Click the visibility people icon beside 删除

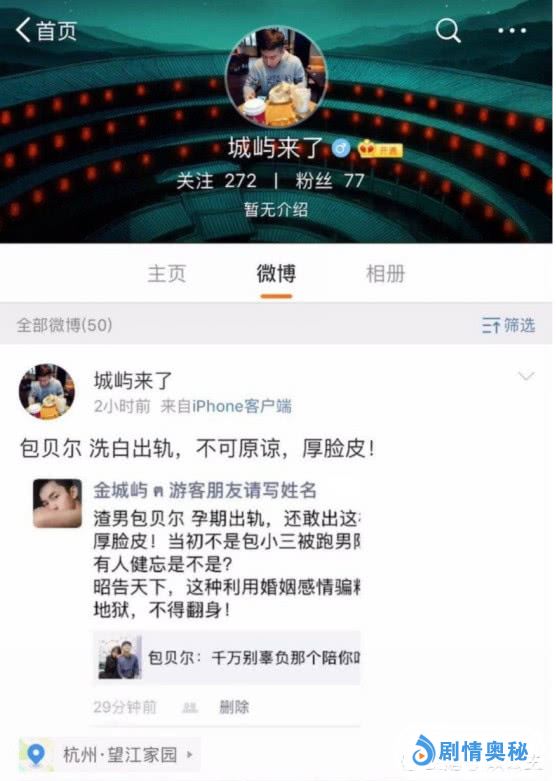tap(189, 707)
